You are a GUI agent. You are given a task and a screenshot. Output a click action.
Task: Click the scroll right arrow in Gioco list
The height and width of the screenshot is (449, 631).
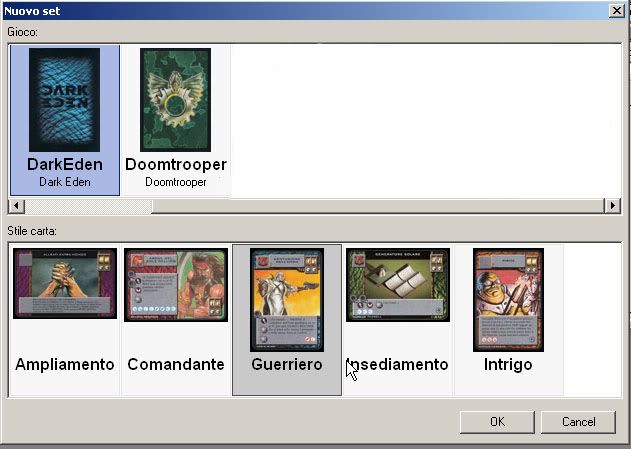point(612,206)
